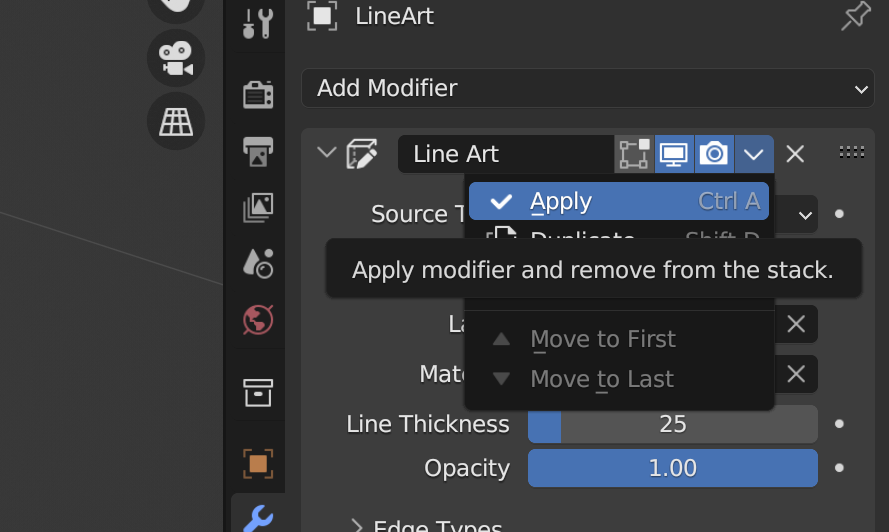889x532 pixels.
Task: Open the Add Modifier dropdown
Action: tap(588, 88)
